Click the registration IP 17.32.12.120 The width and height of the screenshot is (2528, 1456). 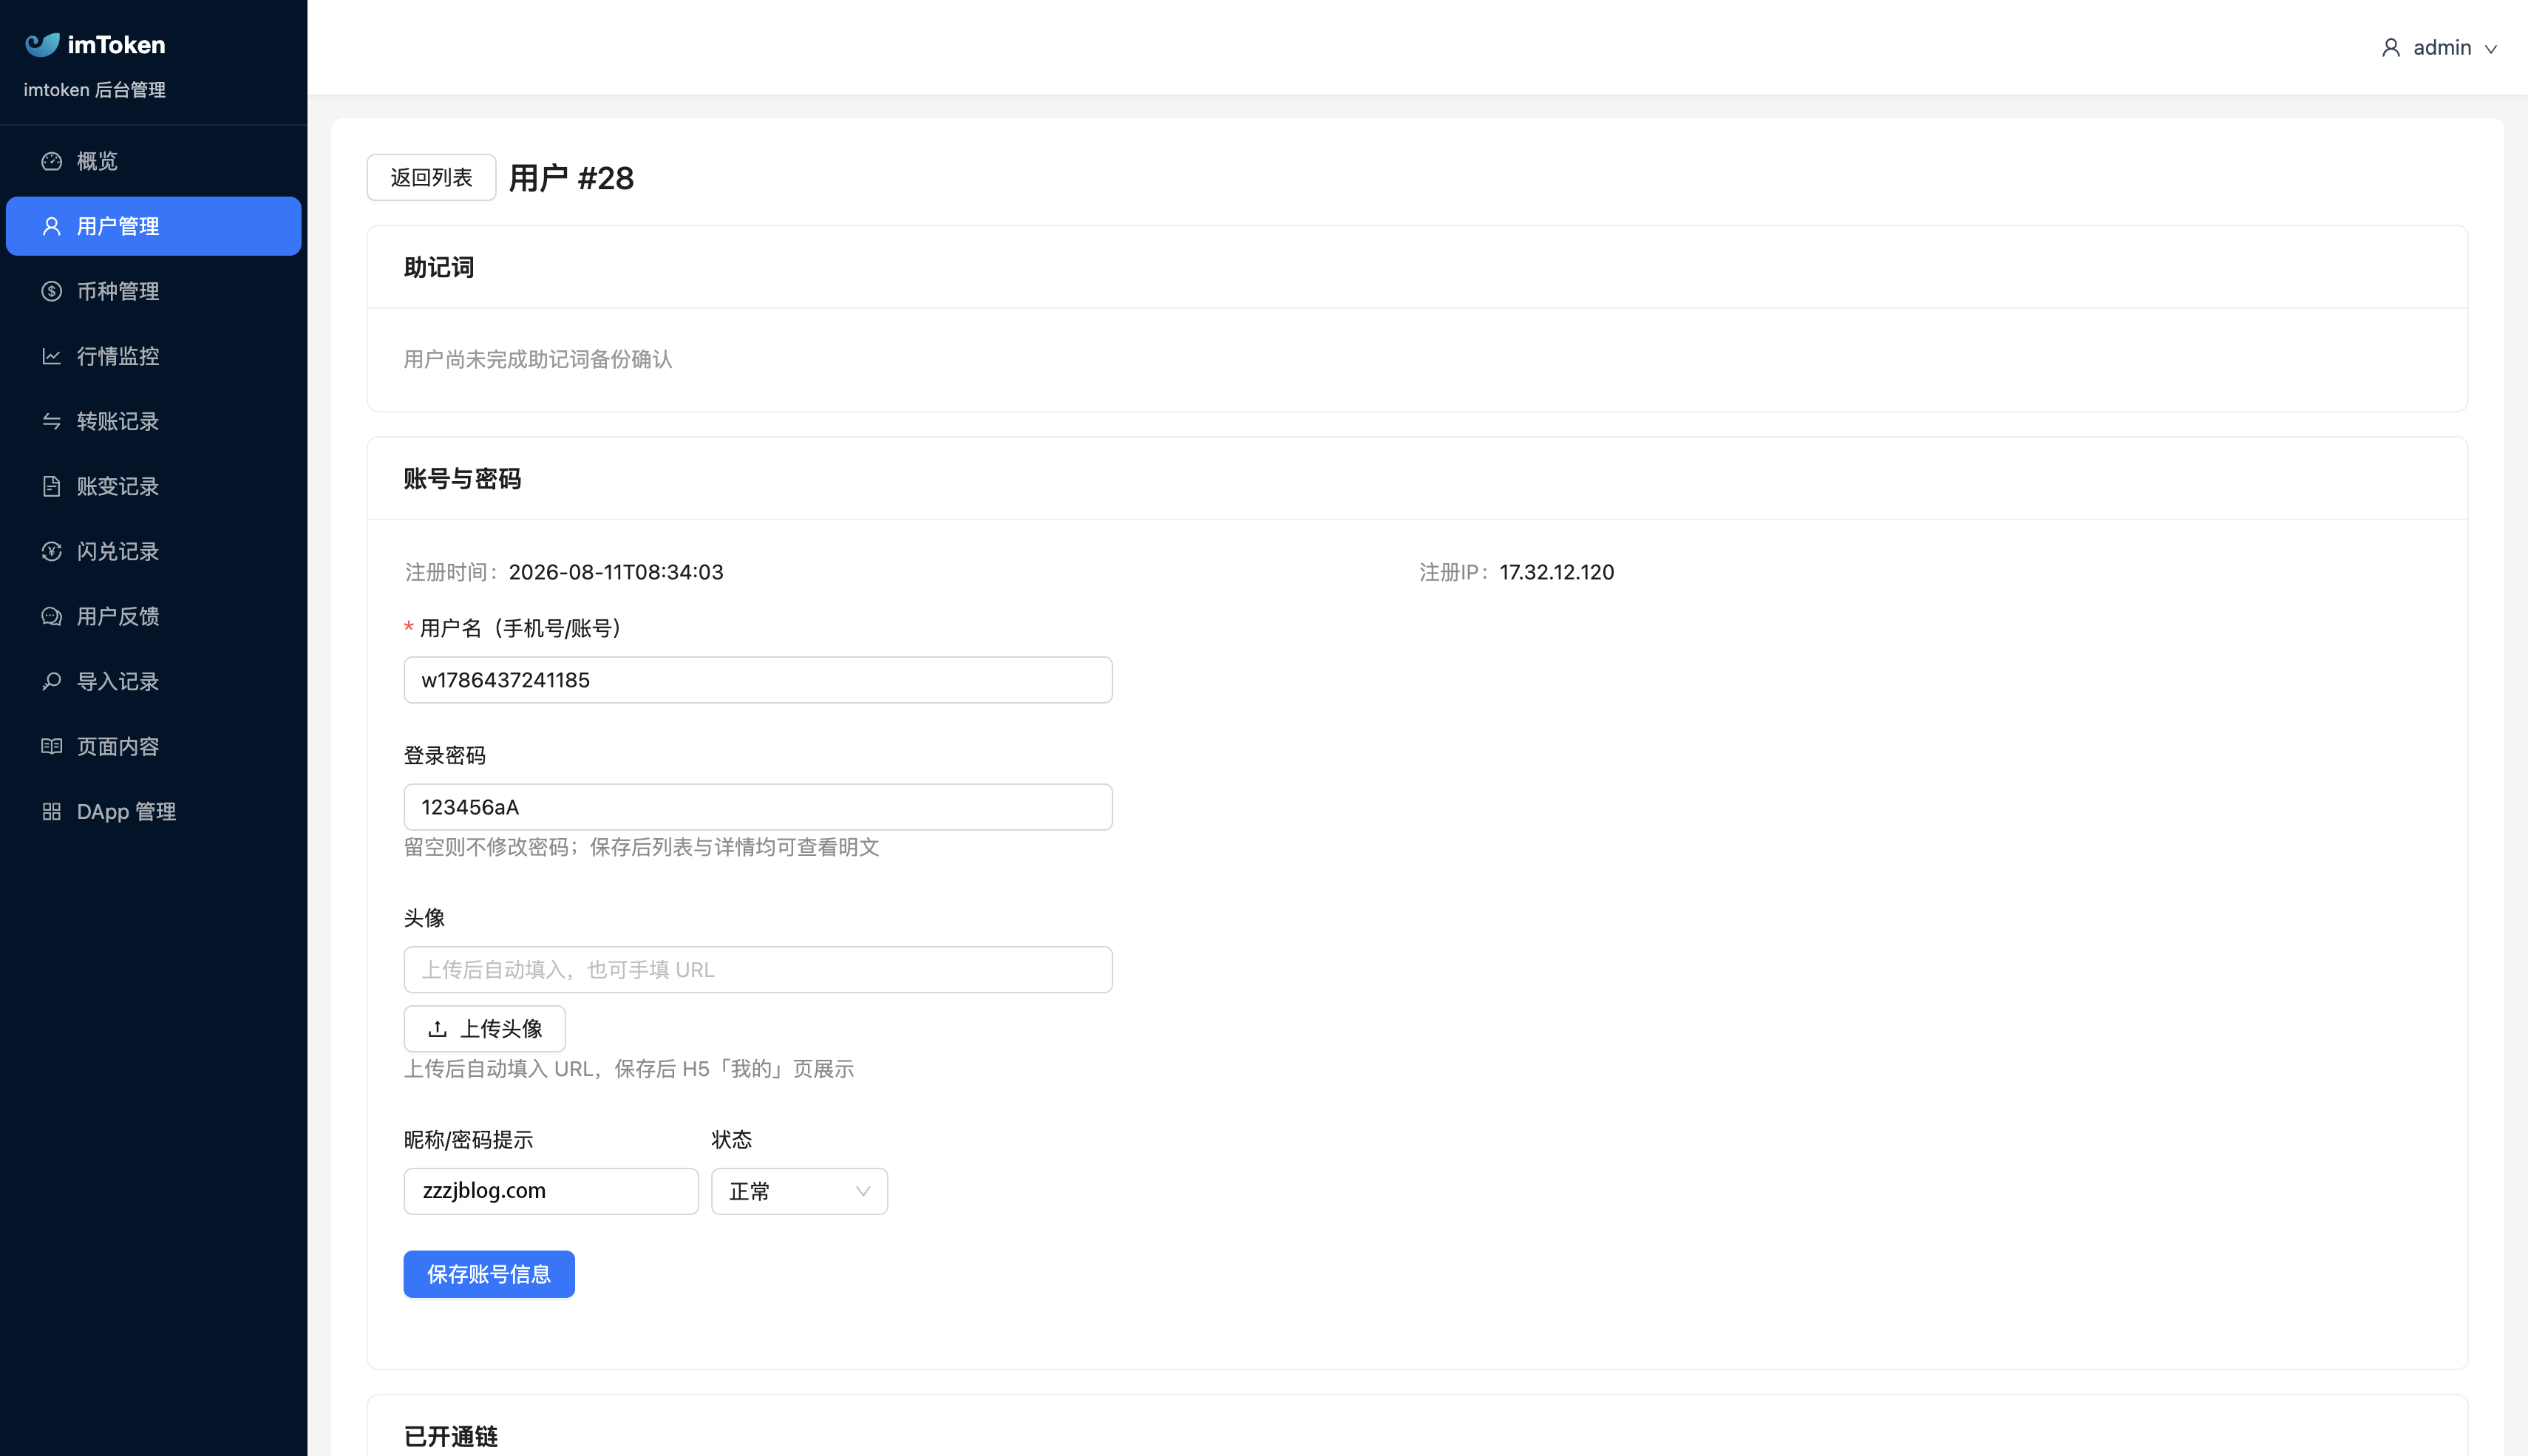coord(1557,572)
